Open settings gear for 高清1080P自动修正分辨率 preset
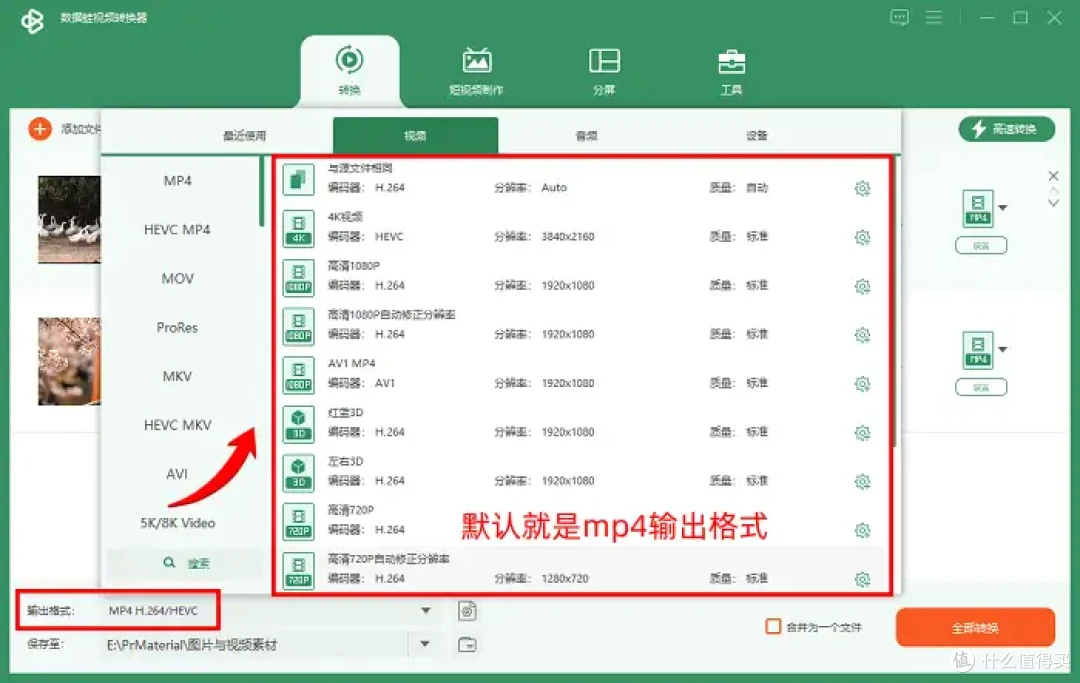The height and width of the screenshot is (683, 1080). [862, 335]
